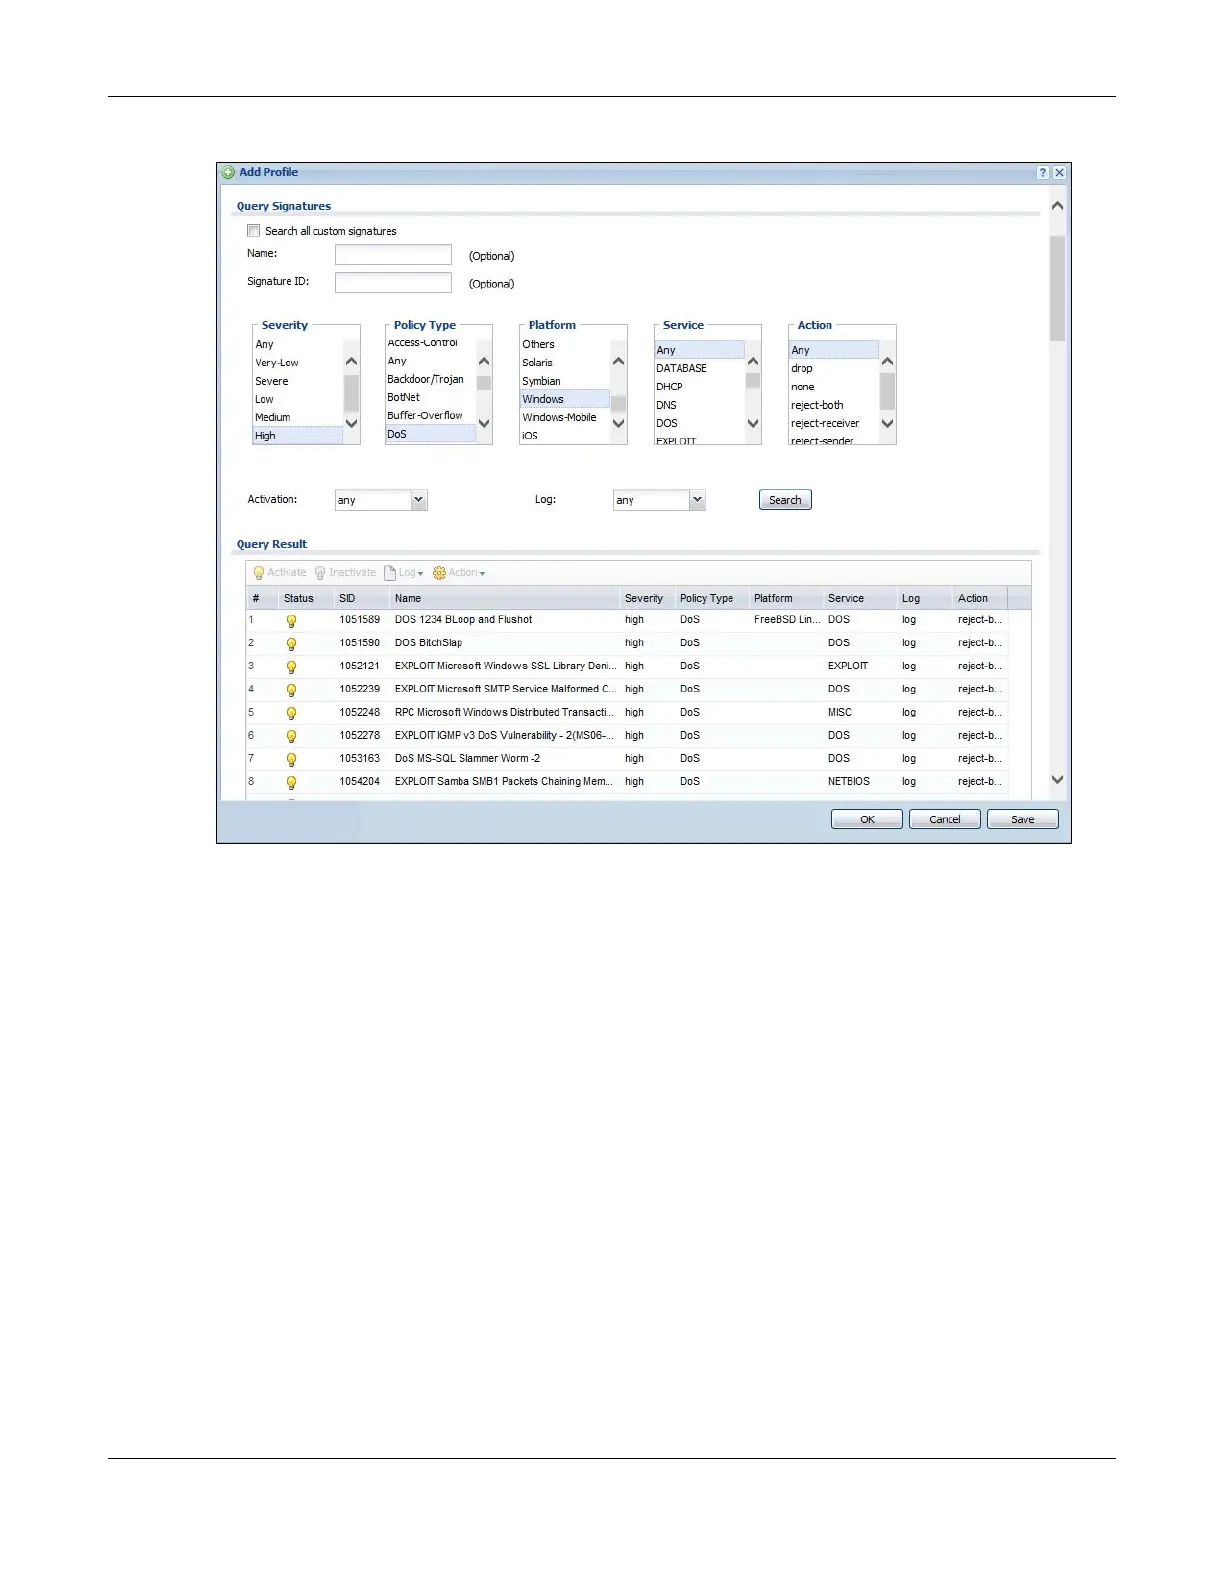Sort by SID column header
1224x1584 pixels.
361,598
